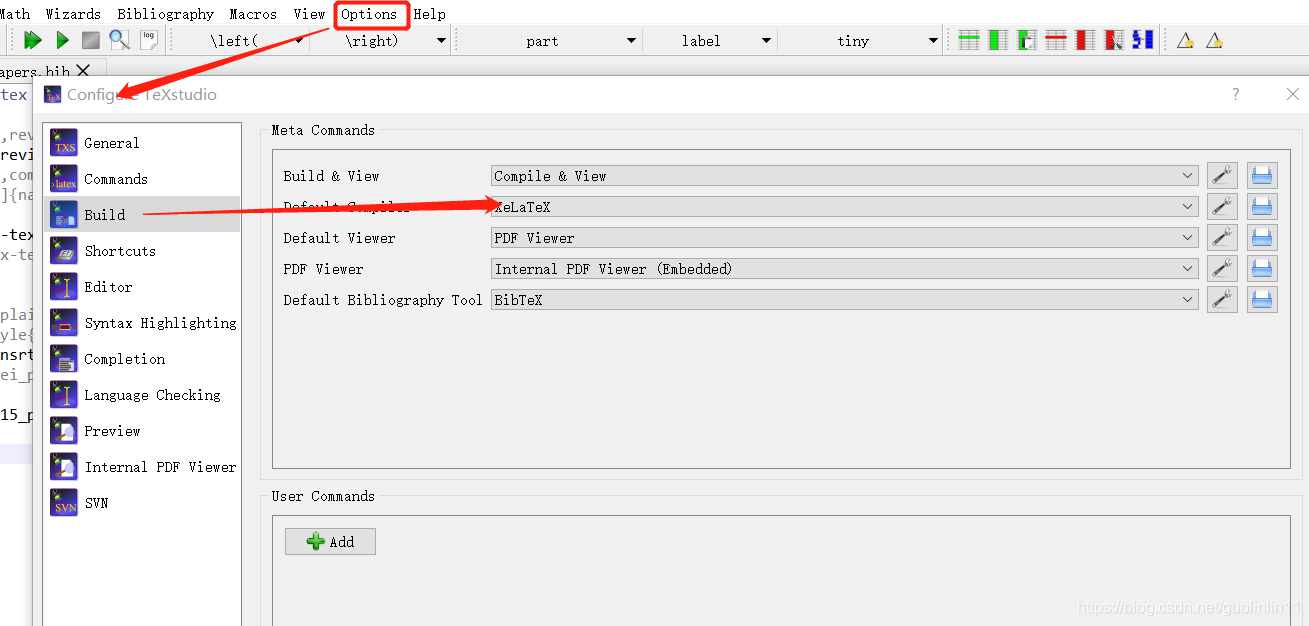Select Build in the config sidebar
The image size is (1309, 626).
pyautogui.click(x=143, y=215)
